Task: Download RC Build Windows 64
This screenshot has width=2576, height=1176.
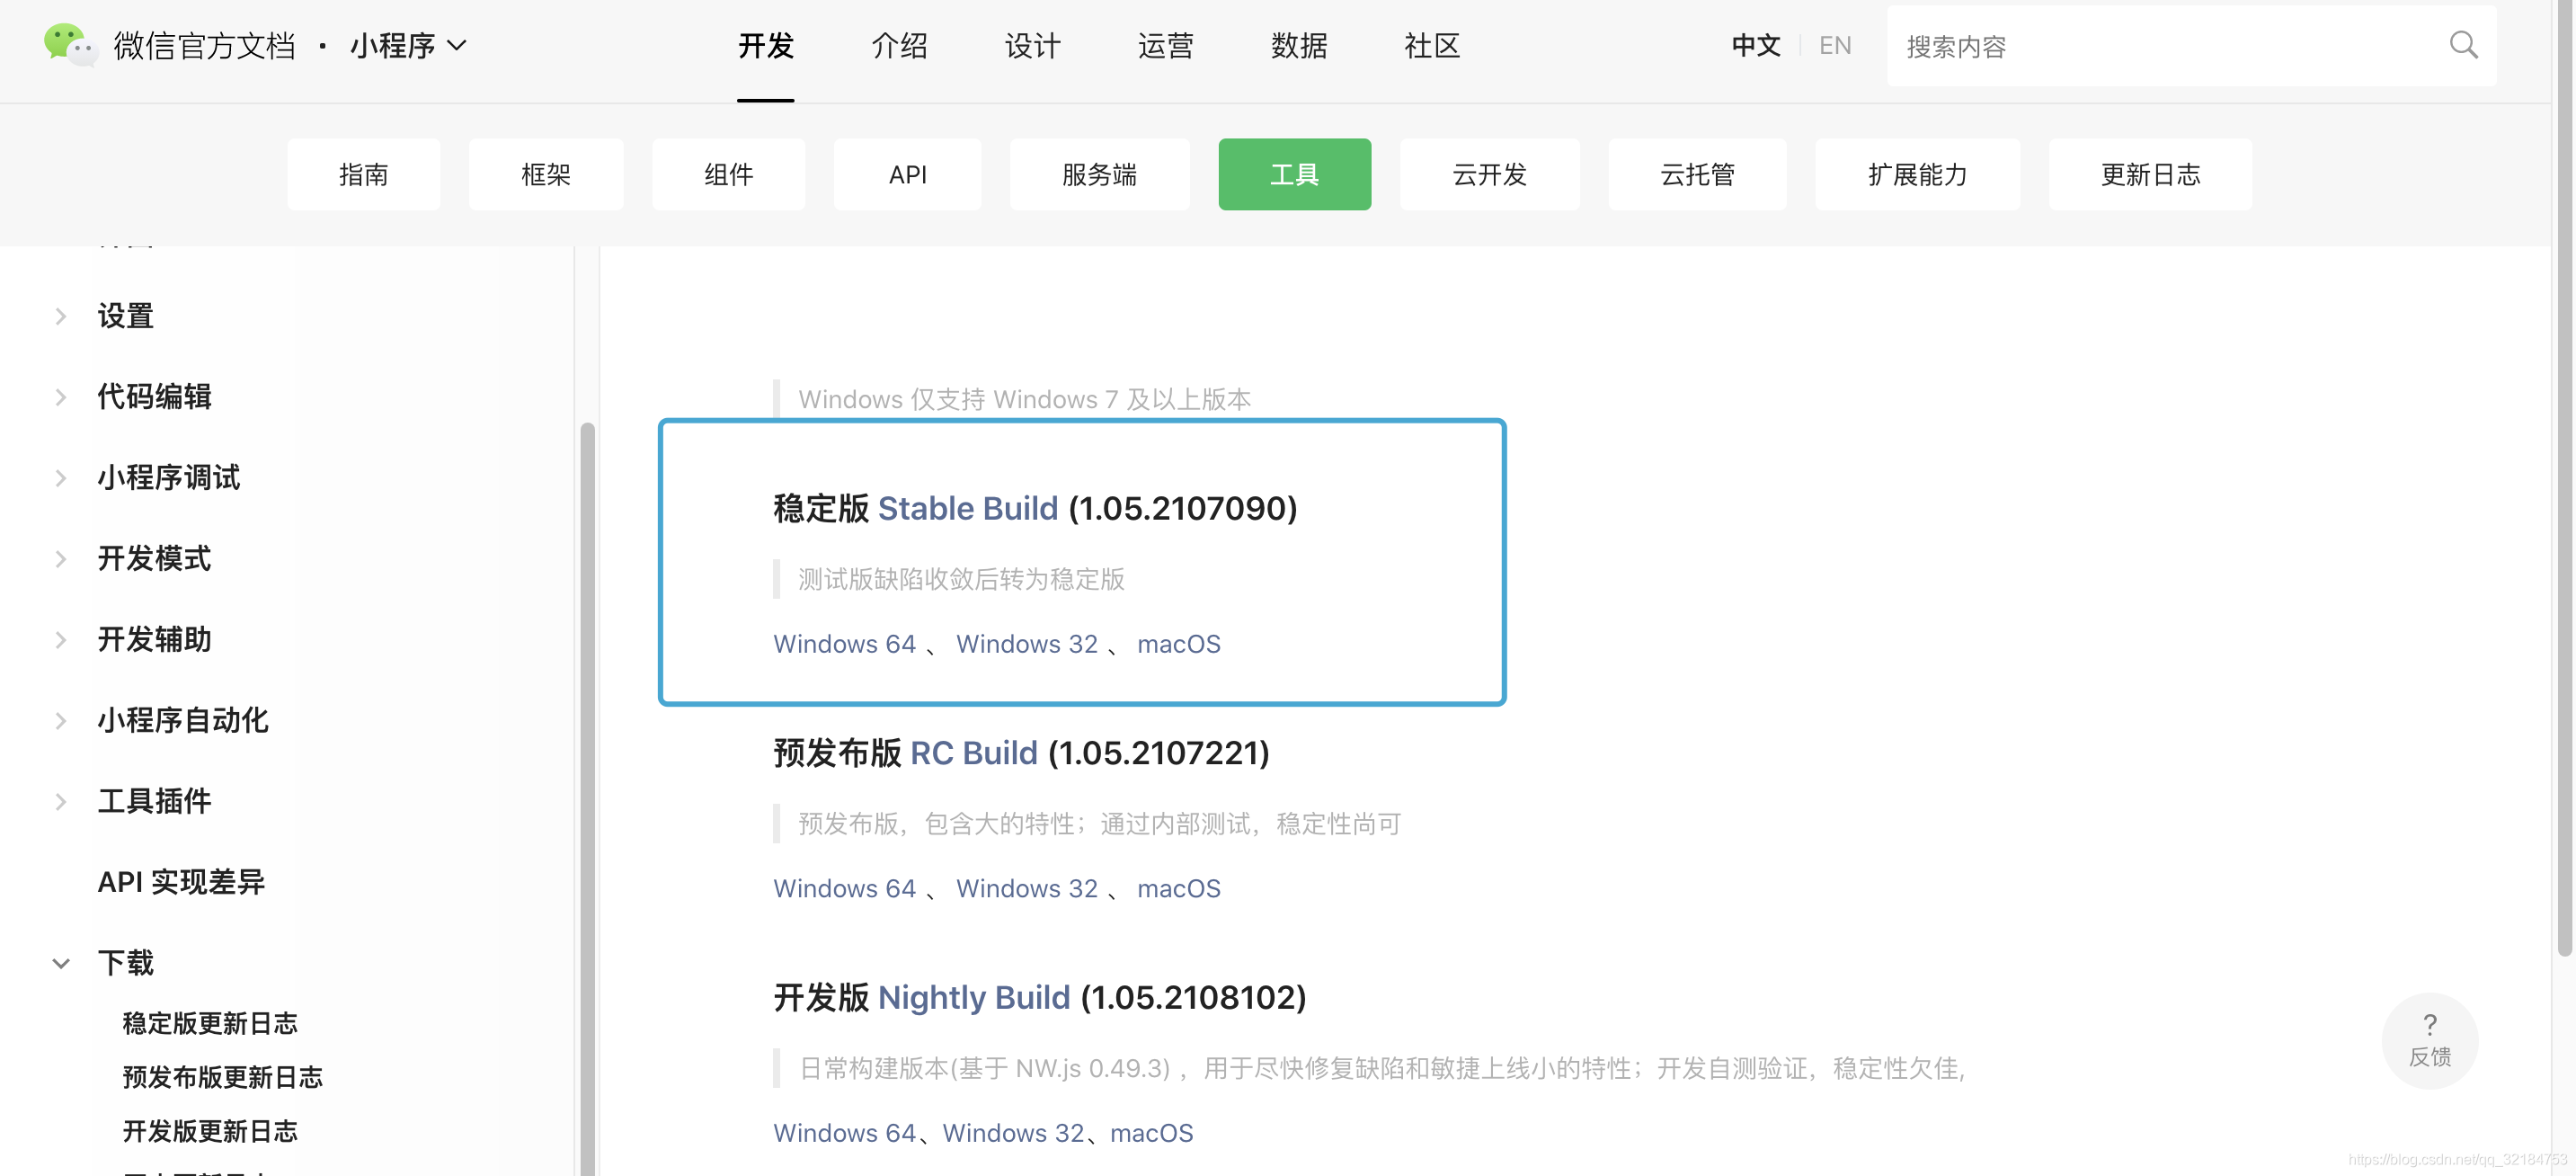Action: (844, 888)
